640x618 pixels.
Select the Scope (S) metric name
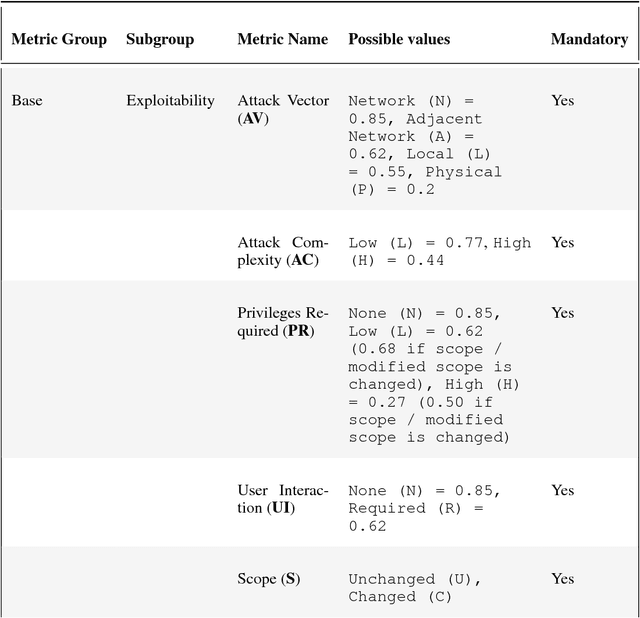click(268, 579)
